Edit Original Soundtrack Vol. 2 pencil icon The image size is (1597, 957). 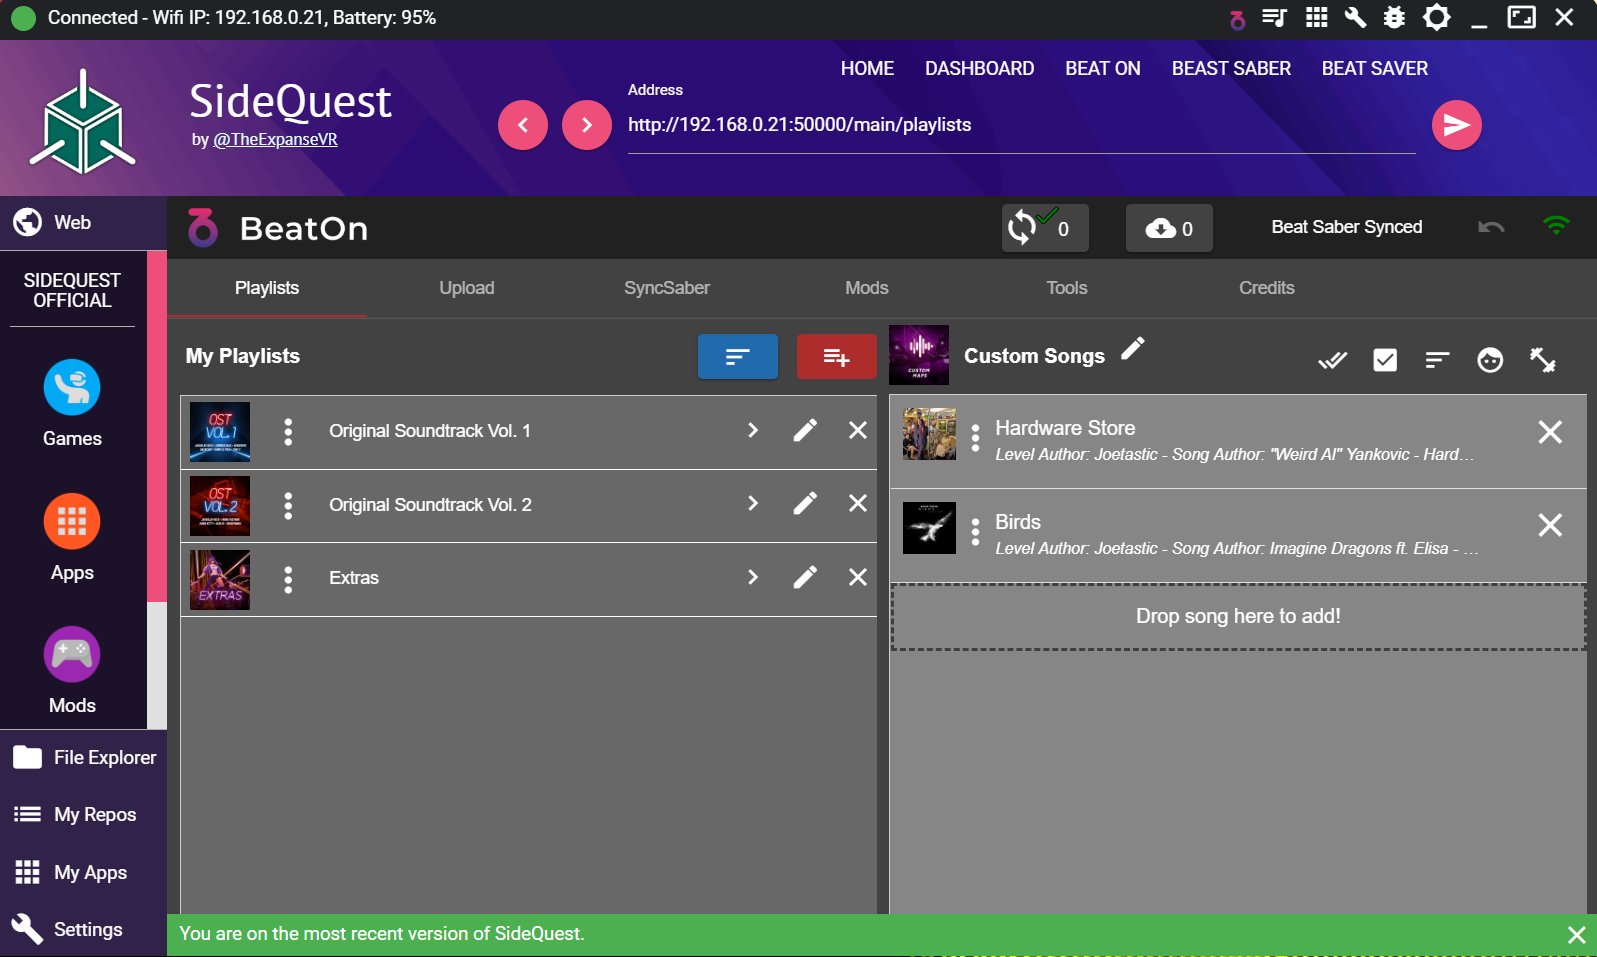point(805,503)
